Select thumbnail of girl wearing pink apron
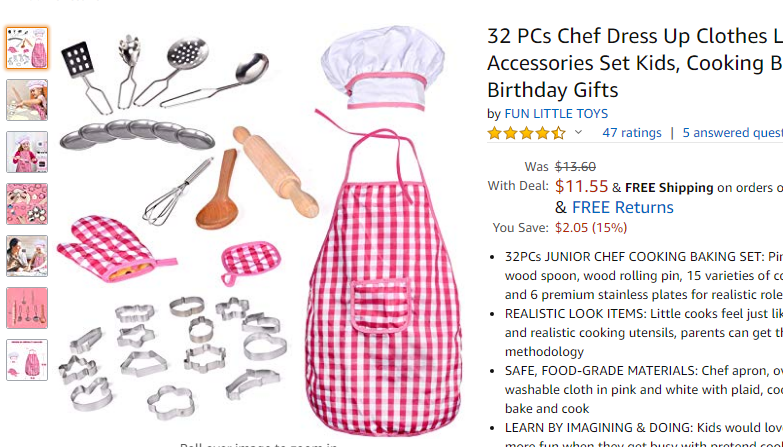Screen dimensions: 783x447 pyautogui.click(x=27, y=152)
